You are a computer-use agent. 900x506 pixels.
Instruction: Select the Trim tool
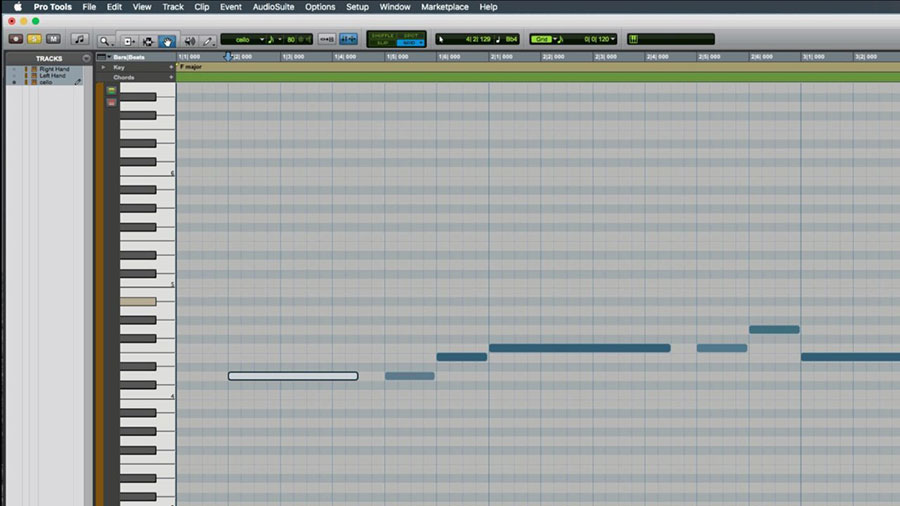point(129,41)
